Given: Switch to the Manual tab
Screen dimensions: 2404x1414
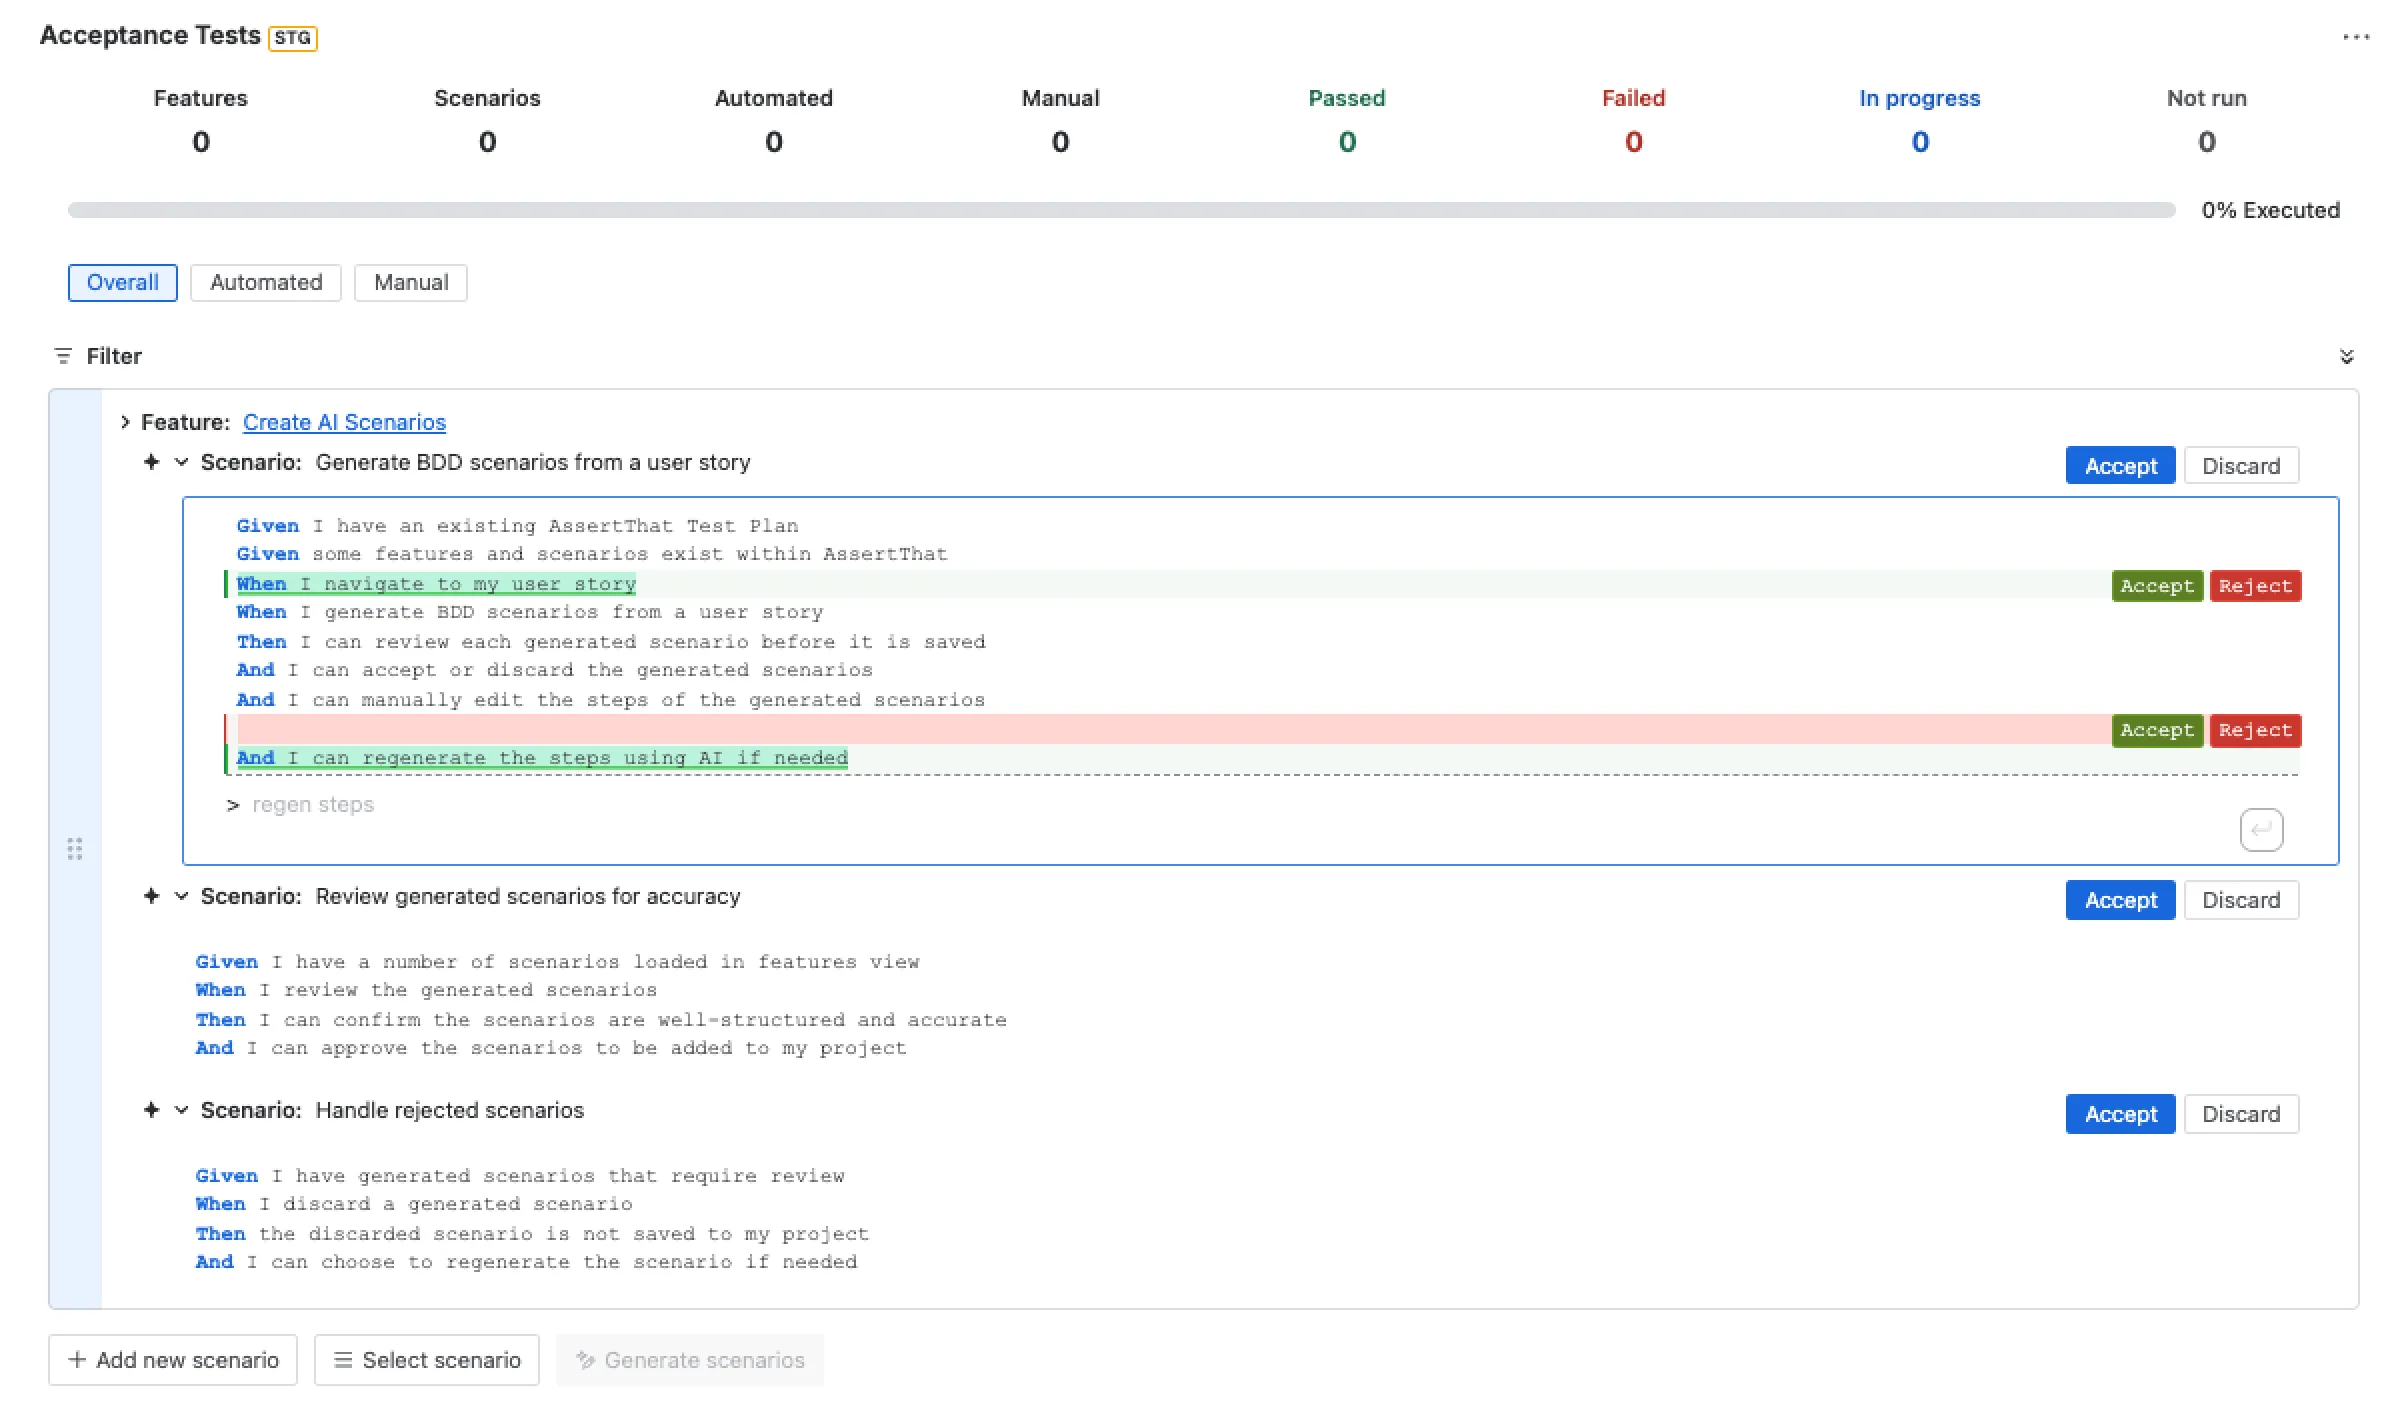Looking at the screenshot, I should (x=411, y=283).
